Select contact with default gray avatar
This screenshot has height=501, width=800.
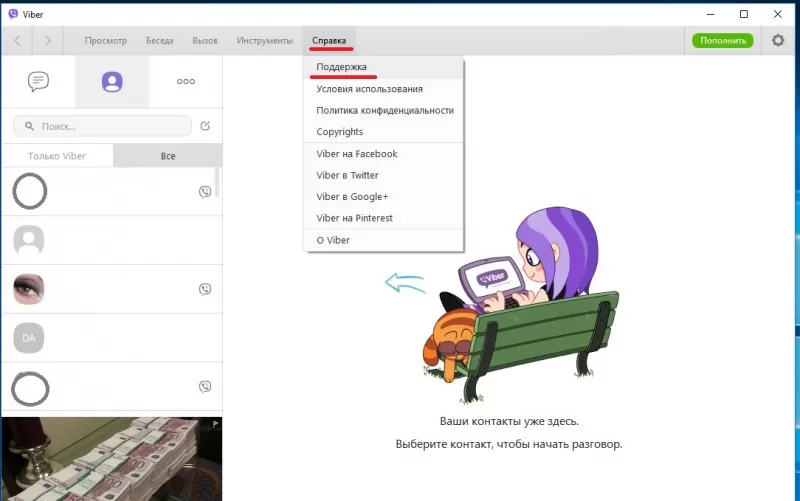point(111,240)
